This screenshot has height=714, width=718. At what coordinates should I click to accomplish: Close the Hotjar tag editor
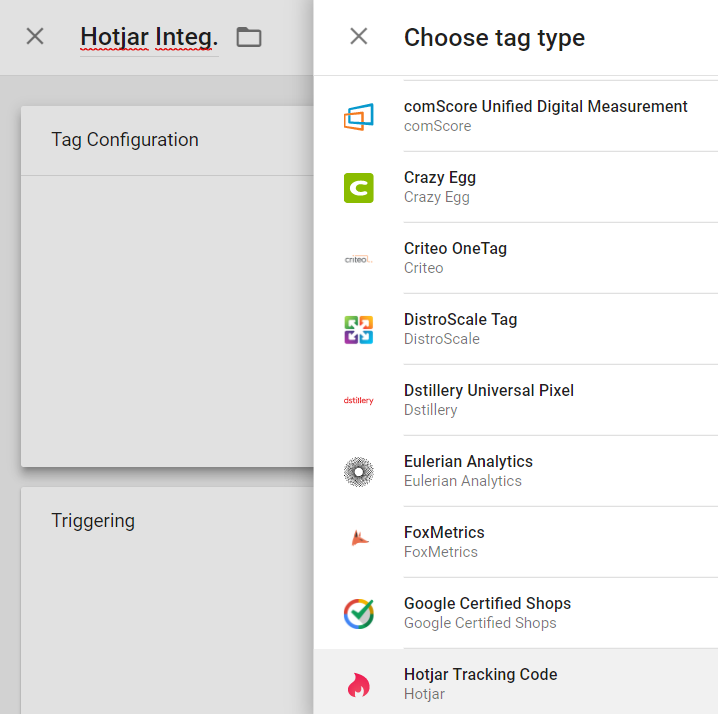(35, 37)
